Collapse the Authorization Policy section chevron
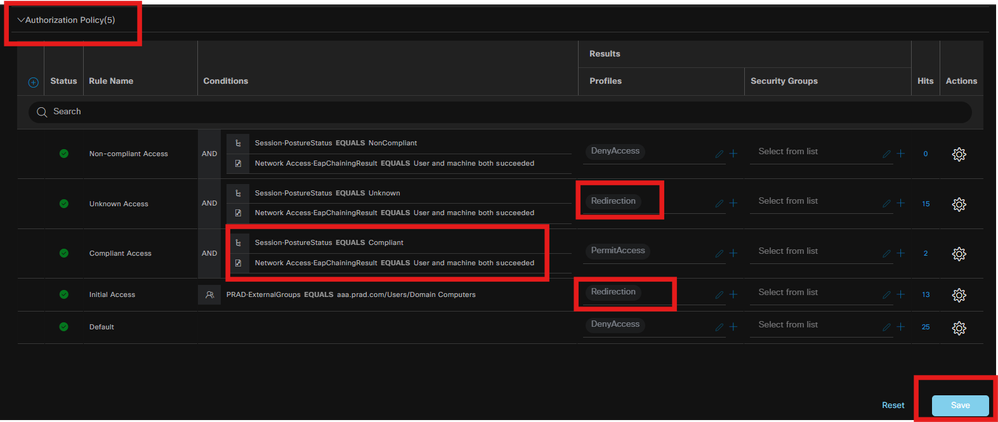The width and height of the screenshot is (998, 422). (21, 20)
